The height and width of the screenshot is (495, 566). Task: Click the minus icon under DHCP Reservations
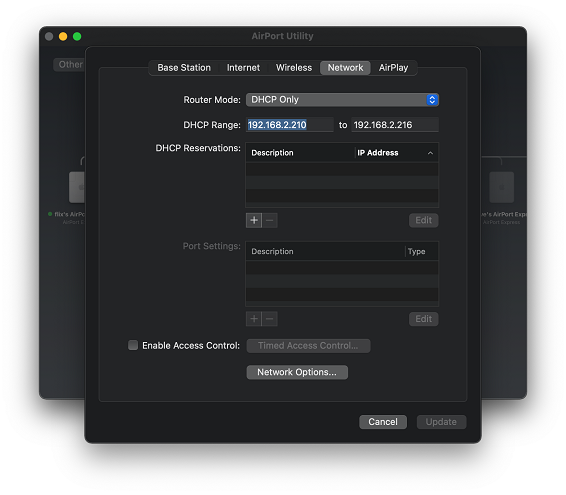click(270, 220)
